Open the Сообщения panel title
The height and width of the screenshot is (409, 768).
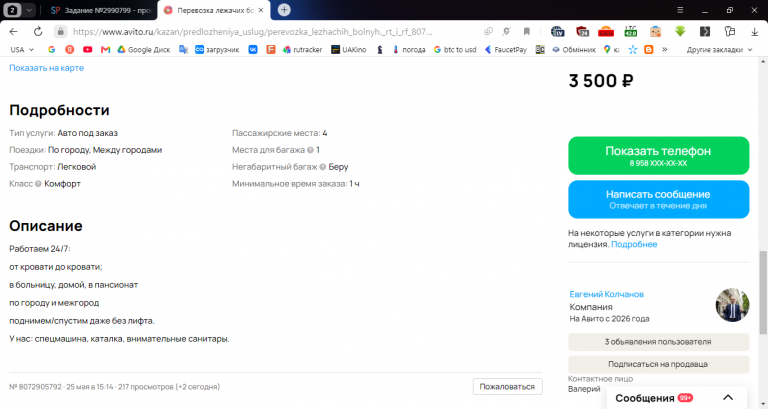pyautogui.click(x=645, y=398)
